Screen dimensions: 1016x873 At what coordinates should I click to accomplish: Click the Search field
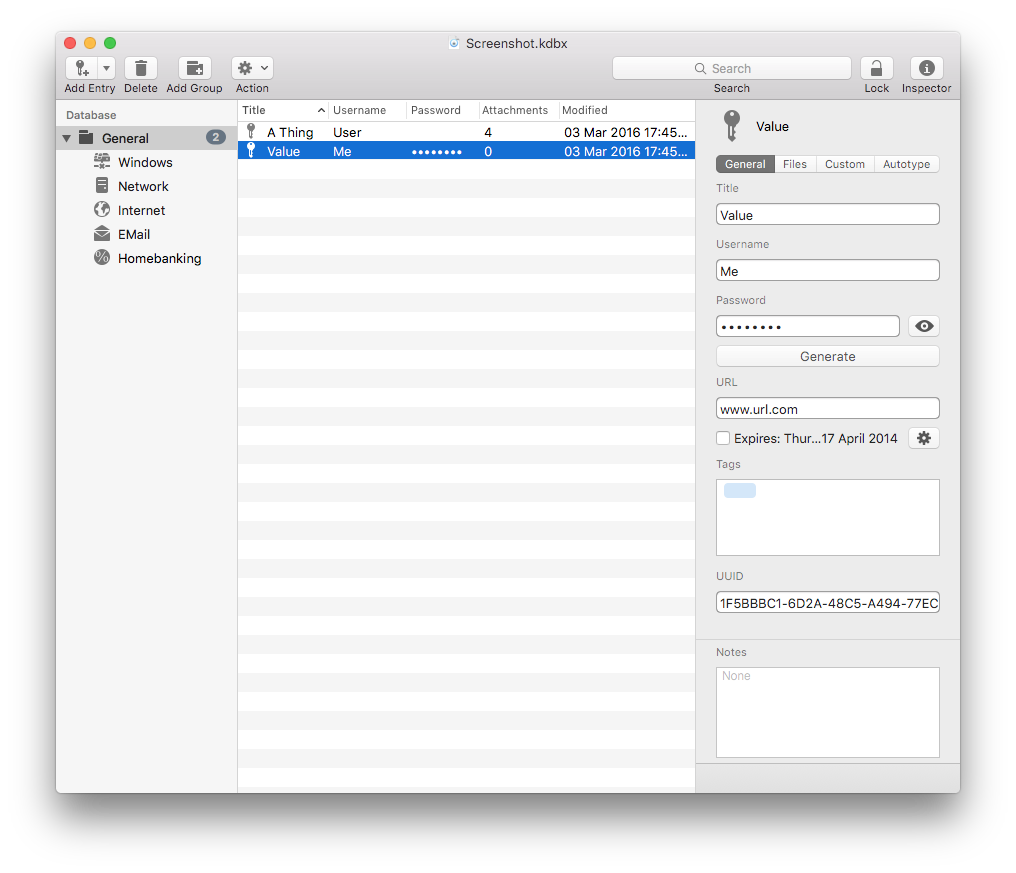click(731, 68)
